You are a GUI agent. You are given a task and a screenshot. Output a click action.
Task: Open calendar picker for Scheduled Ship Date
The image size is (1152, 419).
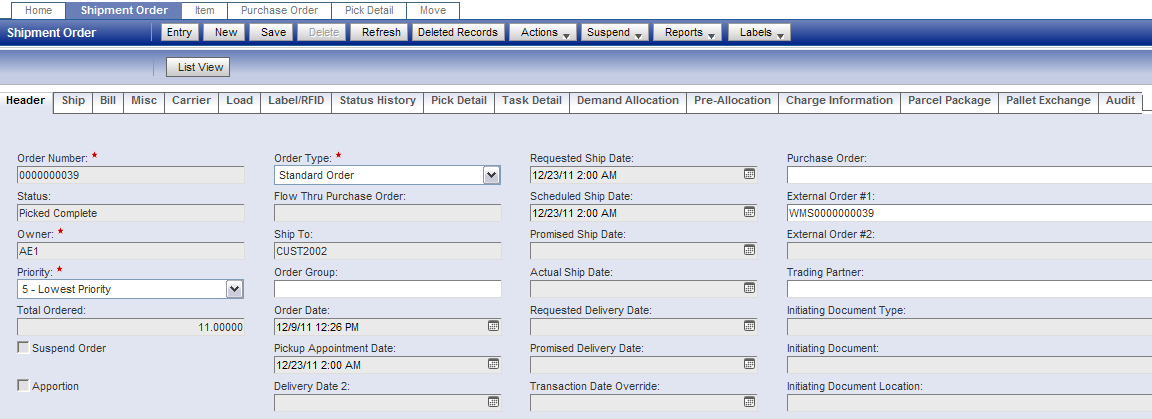click(x=749, y=212)
